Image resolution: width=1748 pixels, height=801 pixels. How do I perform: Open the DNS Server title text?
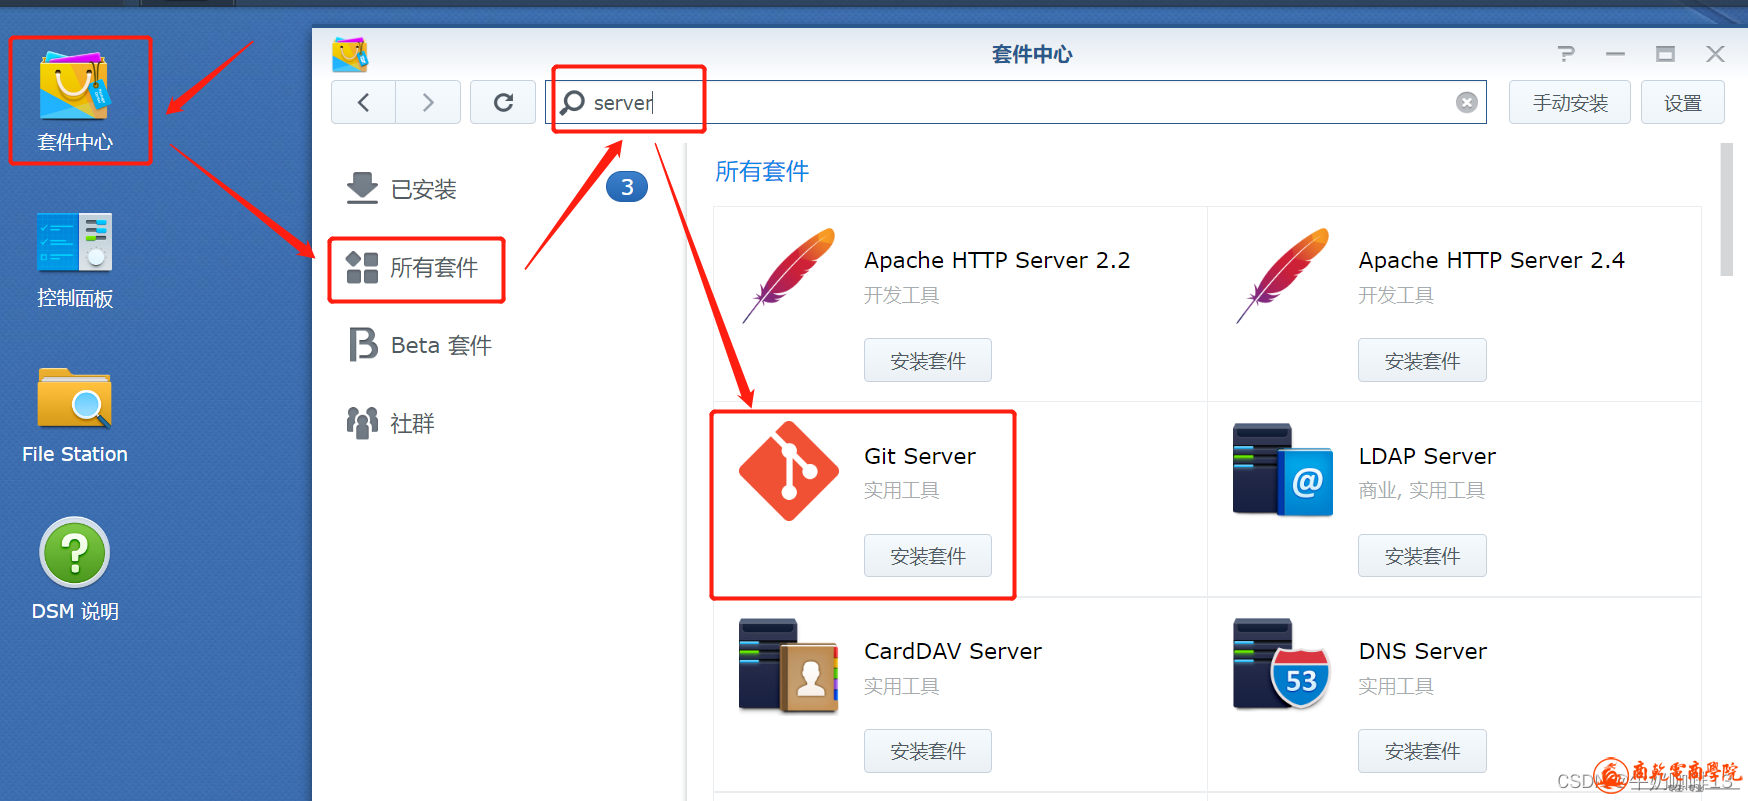click(x=1423, y=651)
